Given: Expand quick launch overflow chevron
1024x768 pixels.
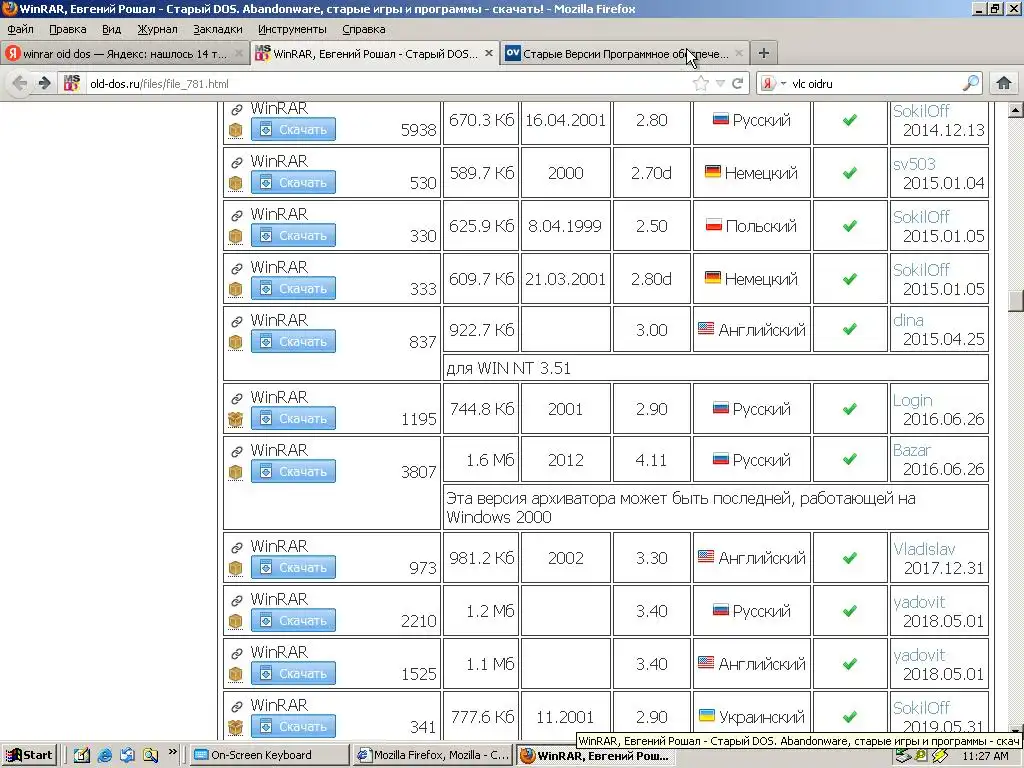Looking at the screenshot, I should click(x=172, y=752).
